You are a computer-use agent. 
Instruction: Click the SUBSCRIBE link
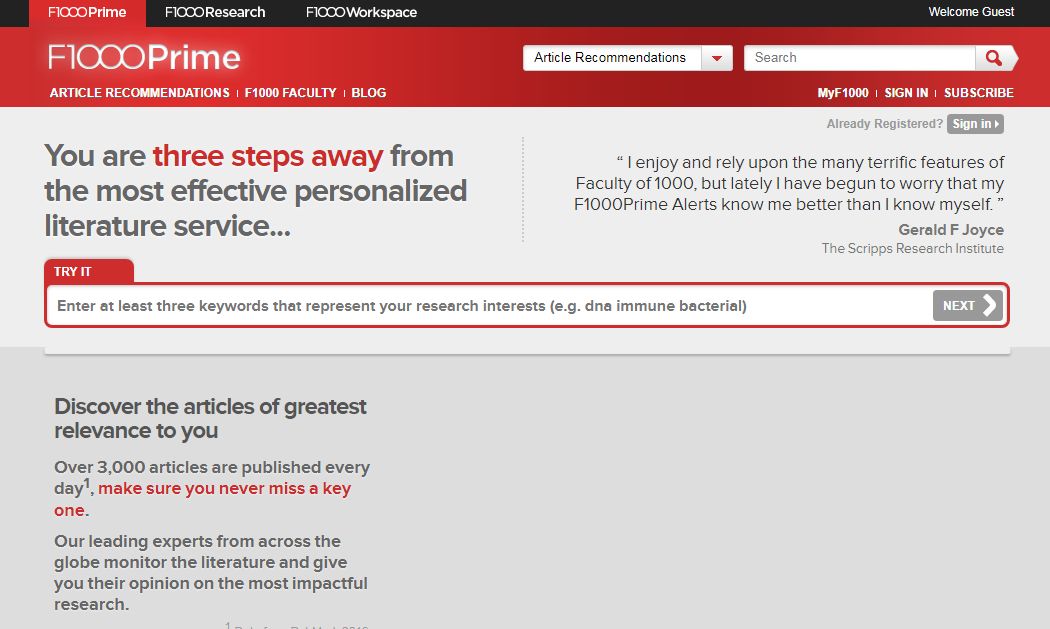[978, 92]
